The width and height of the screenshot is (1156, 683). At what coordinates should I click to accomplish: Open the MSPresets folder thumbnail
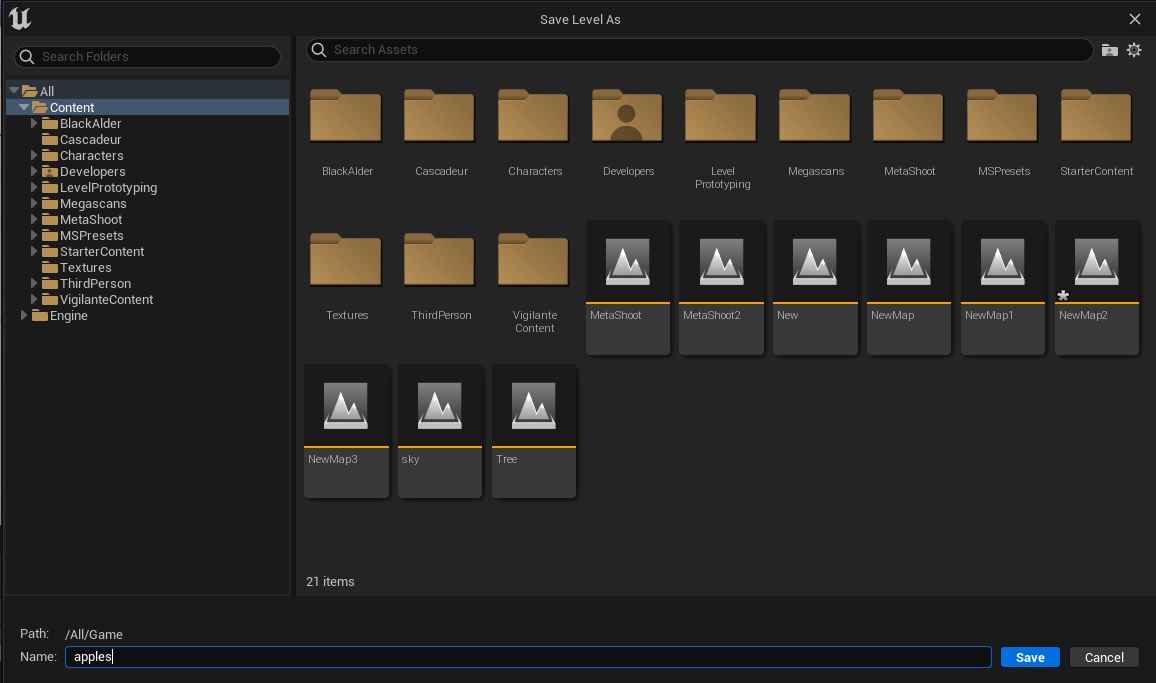1003,116
